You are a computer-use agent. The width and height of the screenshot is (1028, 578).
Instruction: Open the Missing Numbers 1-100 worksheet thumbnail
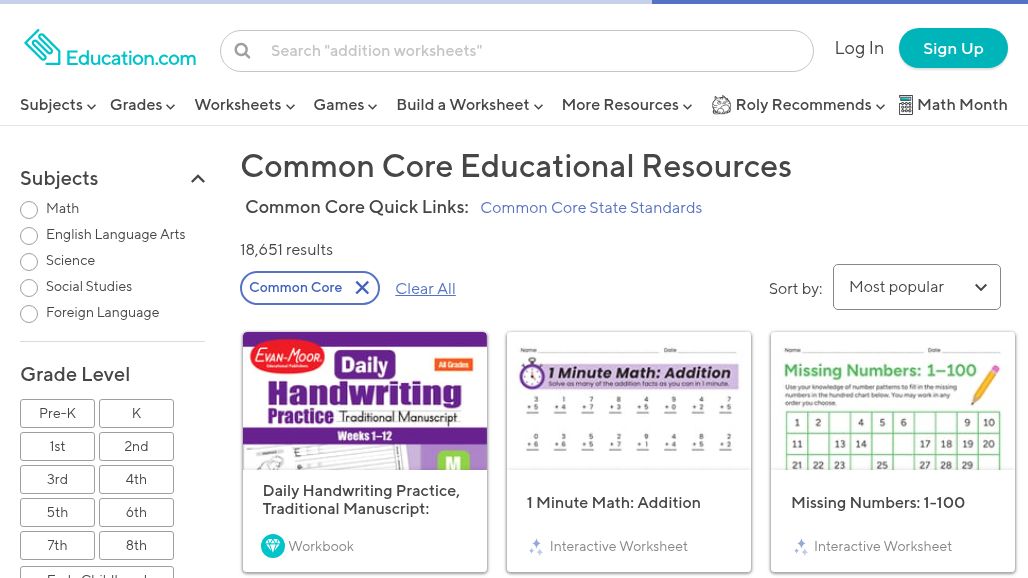tap(892, 401)
